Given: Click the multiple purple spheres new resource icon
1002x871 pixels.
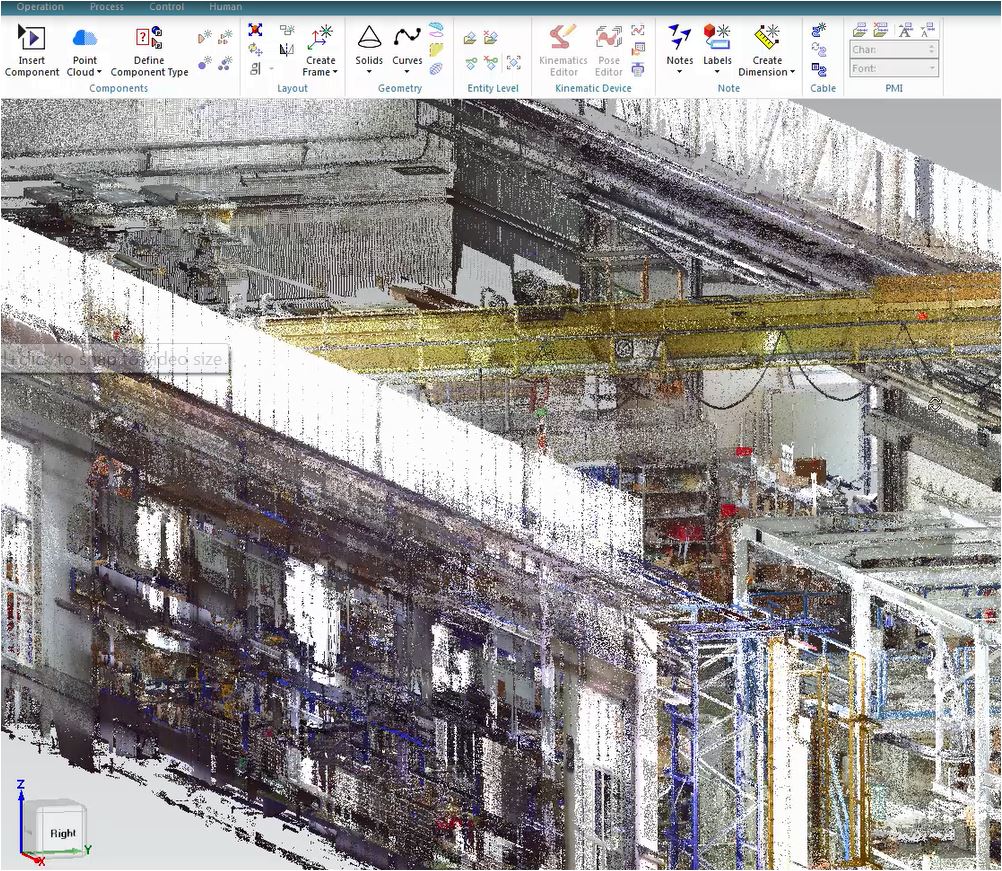Looking at the screenshot, I should pos(225,63).
